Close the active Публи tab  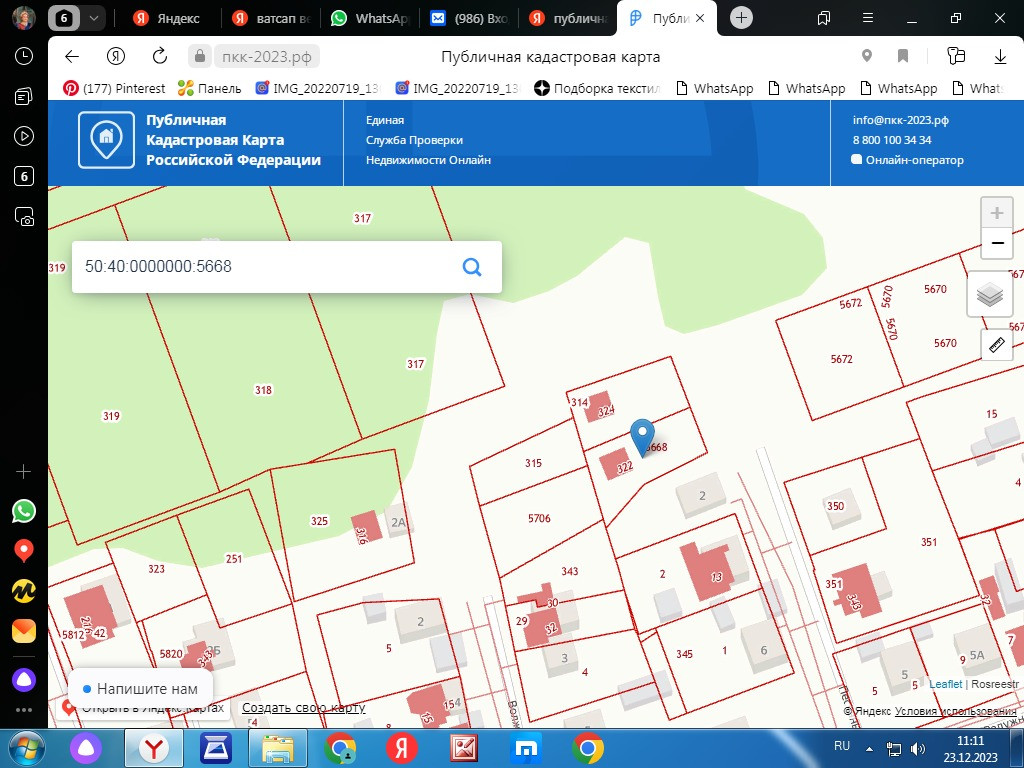(x=700, y=18)
